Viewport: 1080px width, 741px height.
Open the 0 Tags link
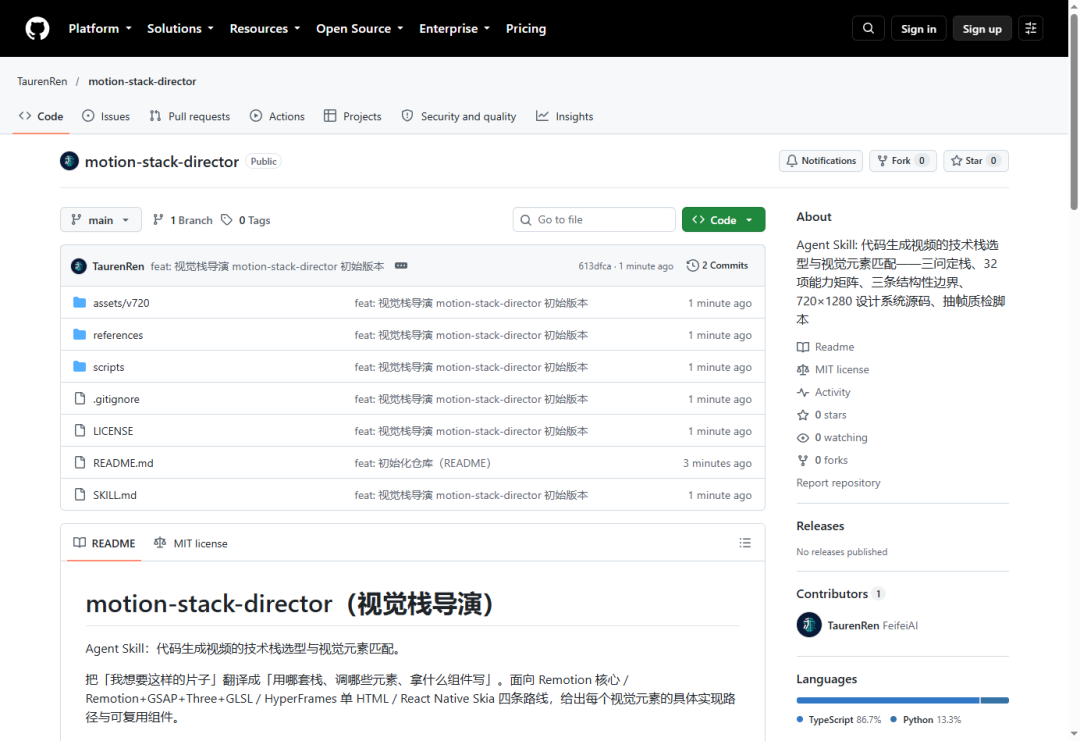[246, 220]
